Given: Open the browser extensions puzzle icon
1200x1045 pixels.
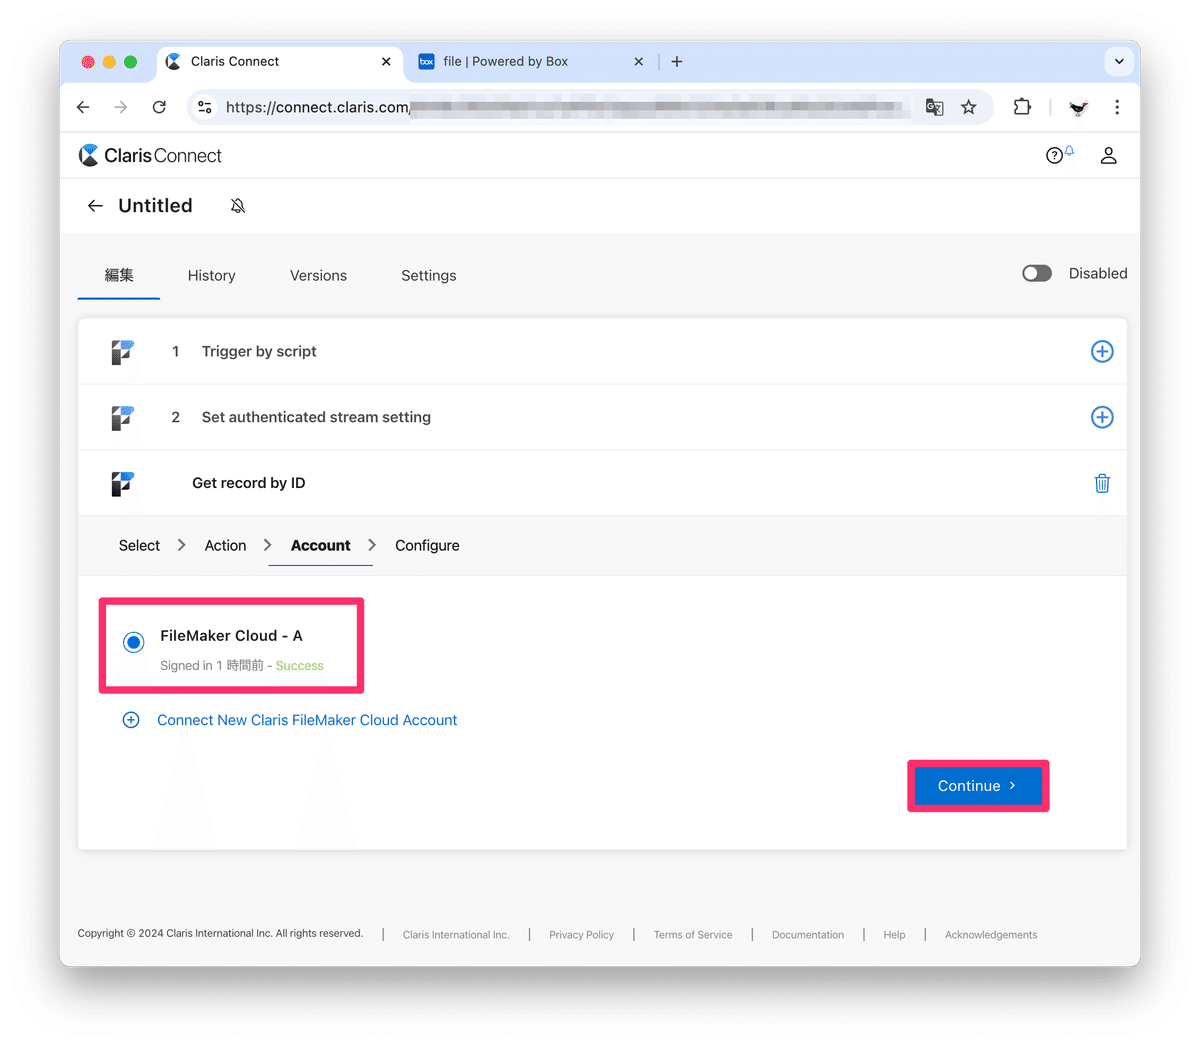Looking at the screenshot, I should (x=1022, y=107).
